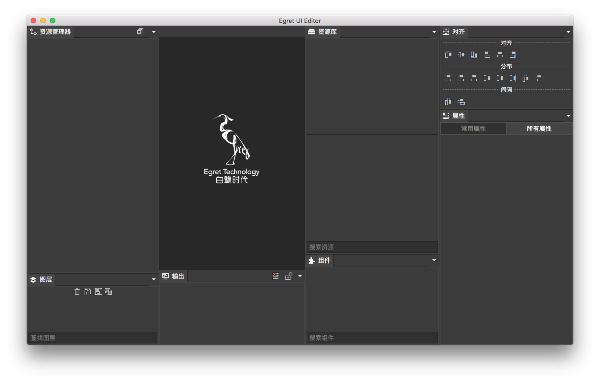
Task: Open the 图层 panel dropdown arrow
Action: 154,279
